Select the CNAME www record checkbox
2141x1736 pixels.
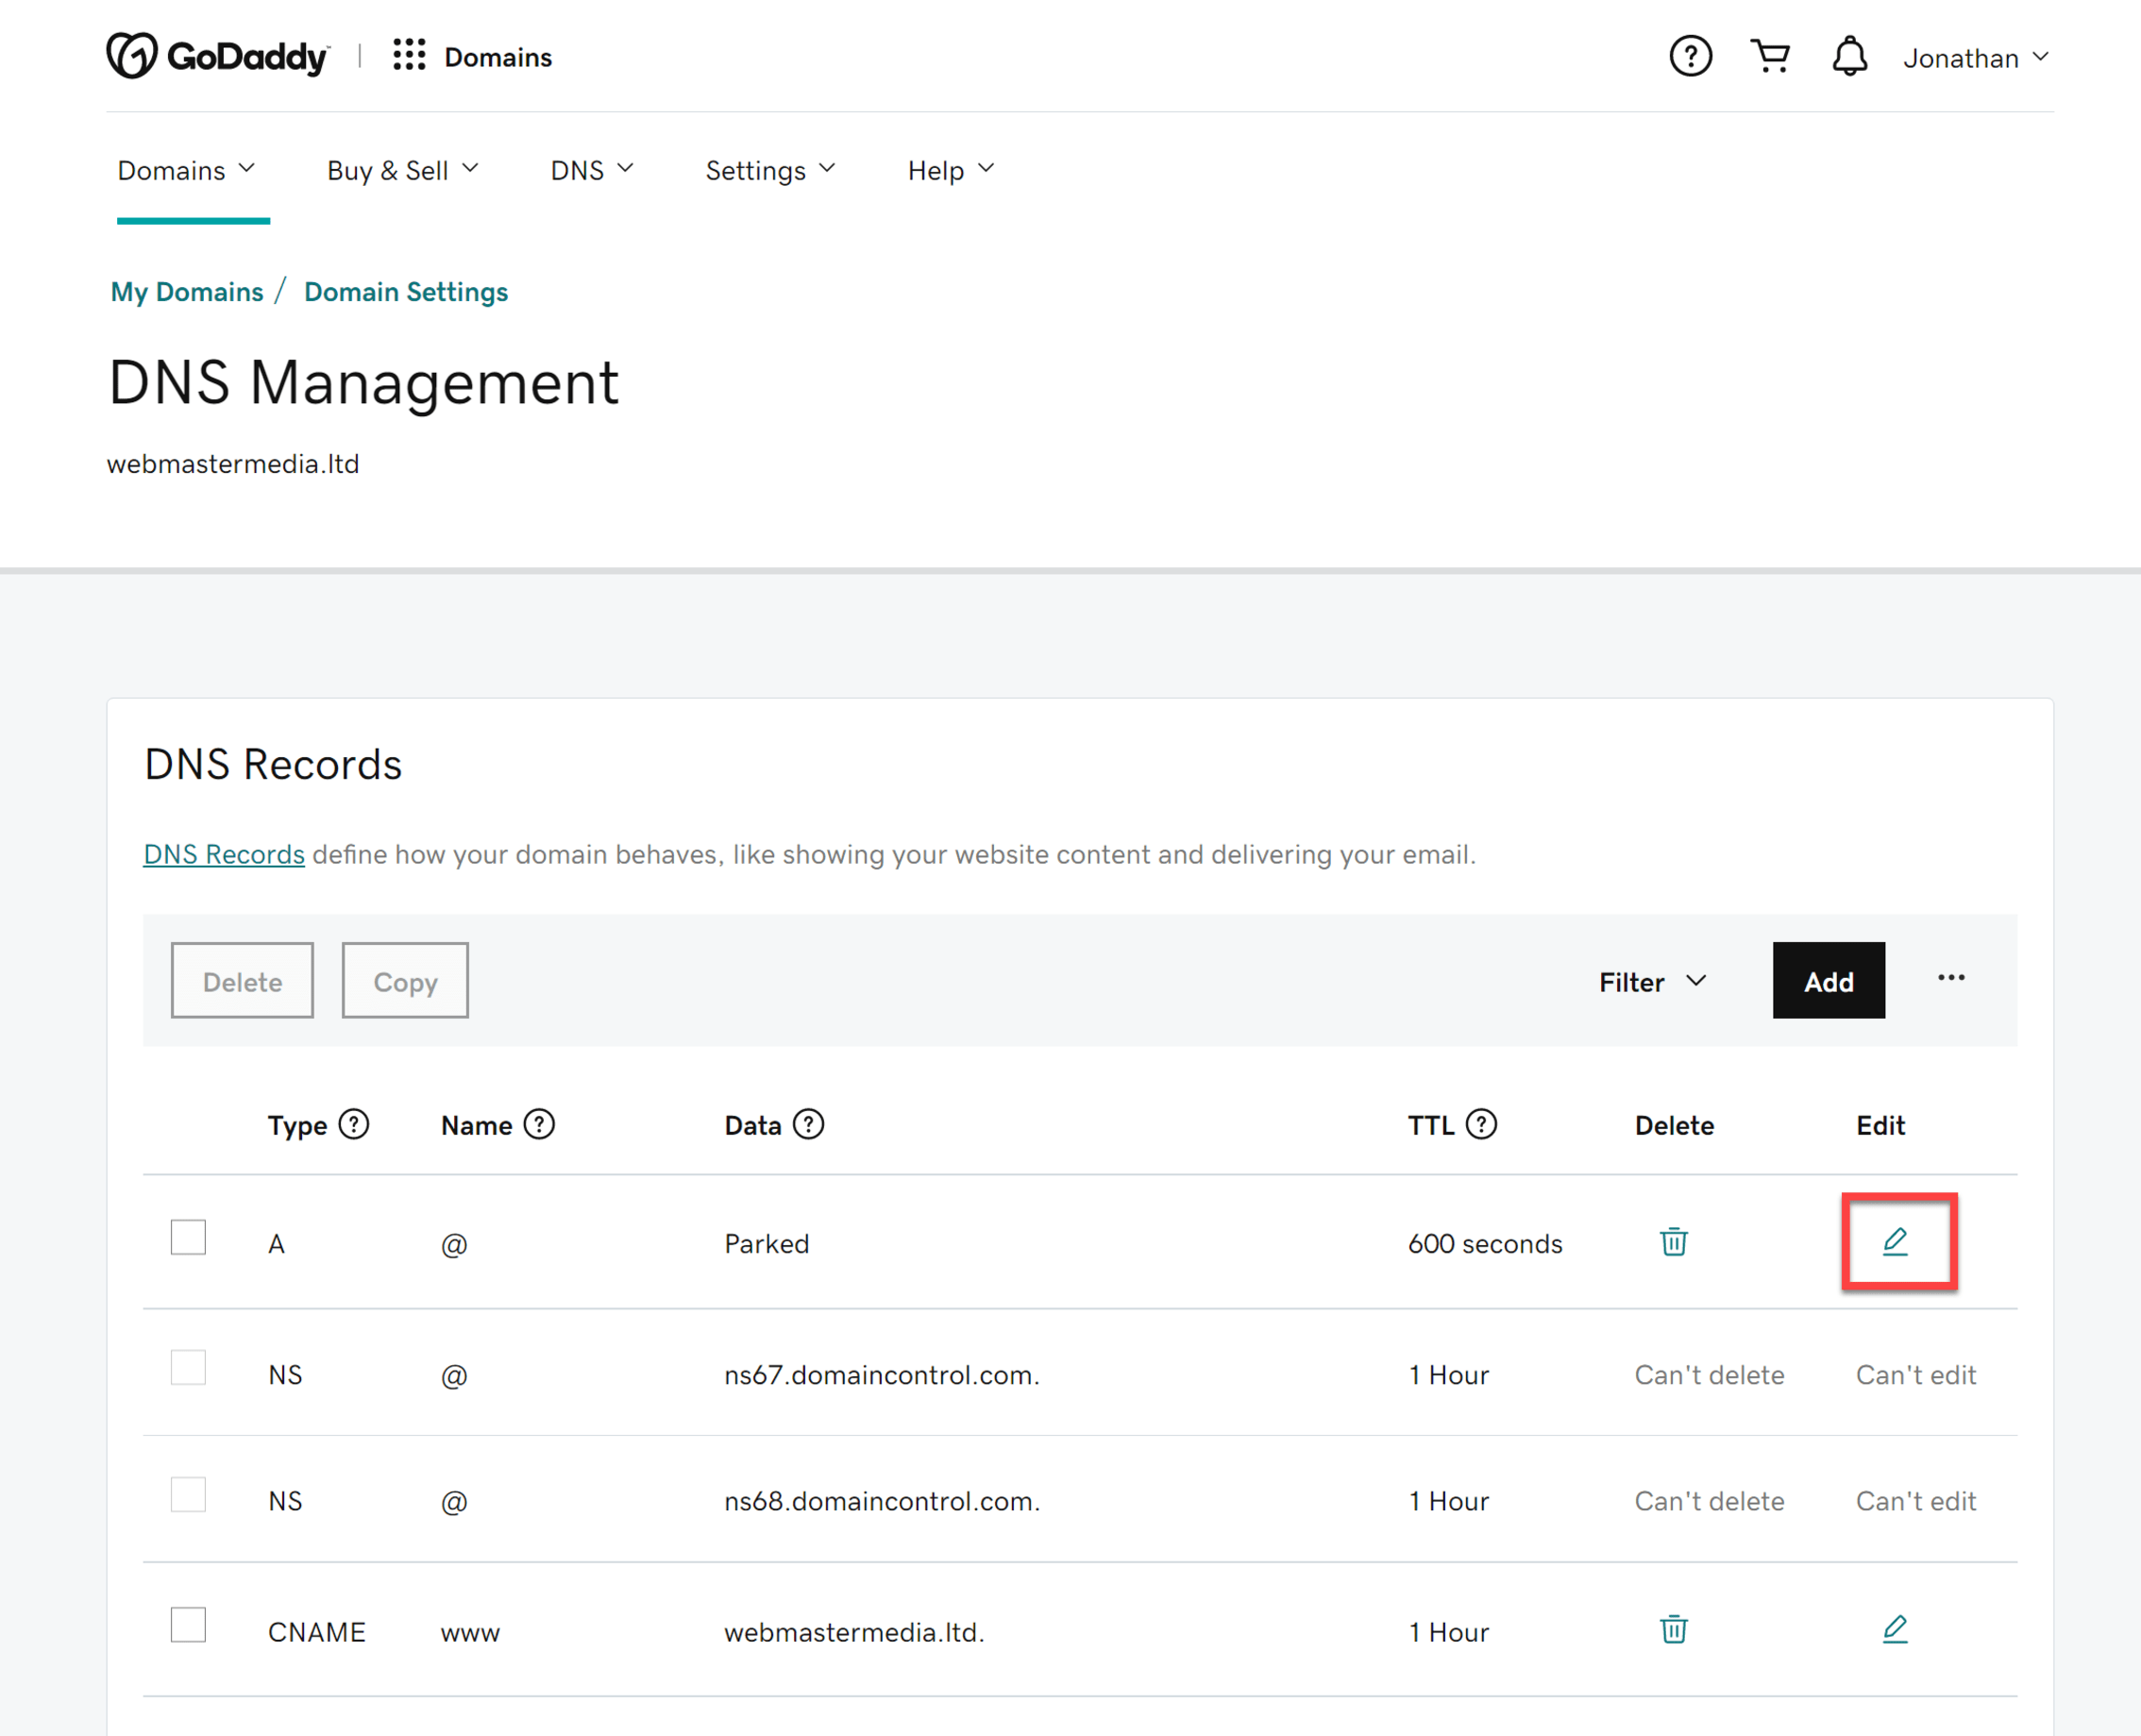(x=188, y=1624)
